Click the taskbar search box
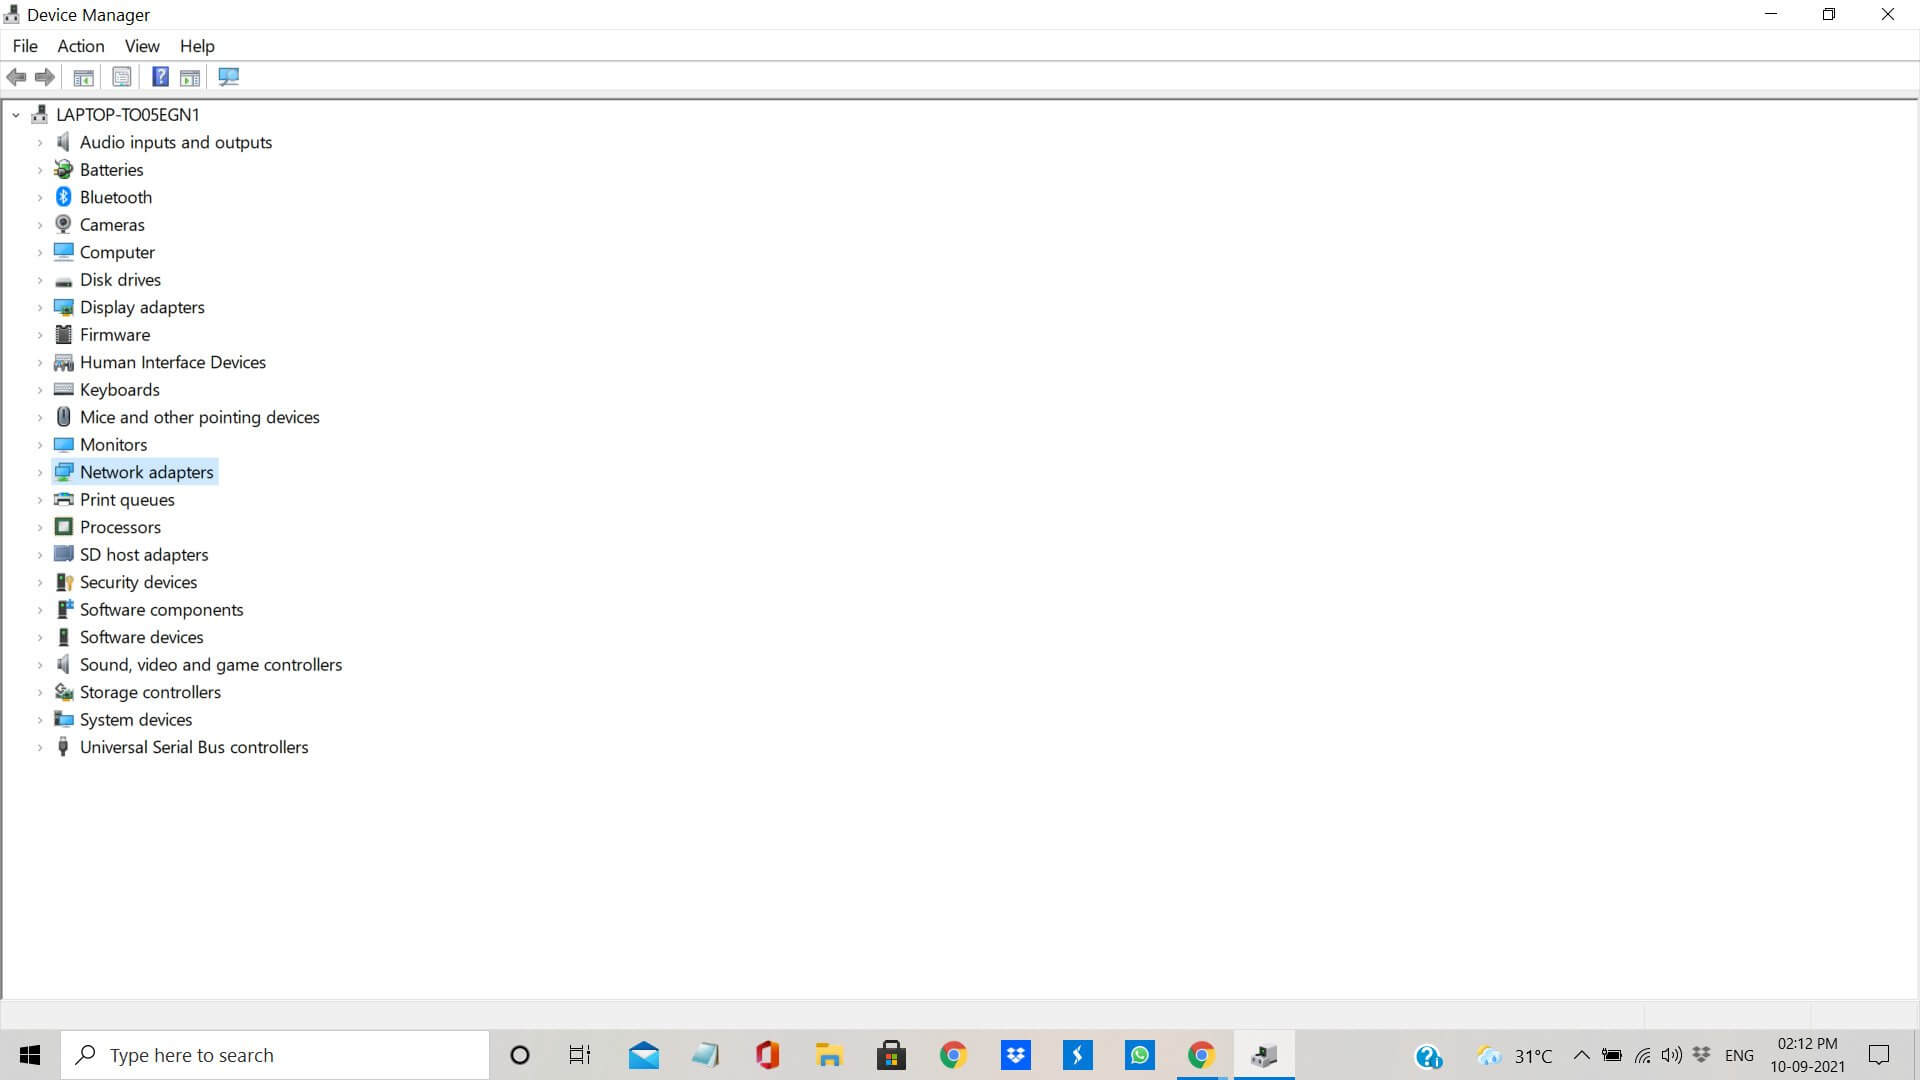 tap(275, 1055)
